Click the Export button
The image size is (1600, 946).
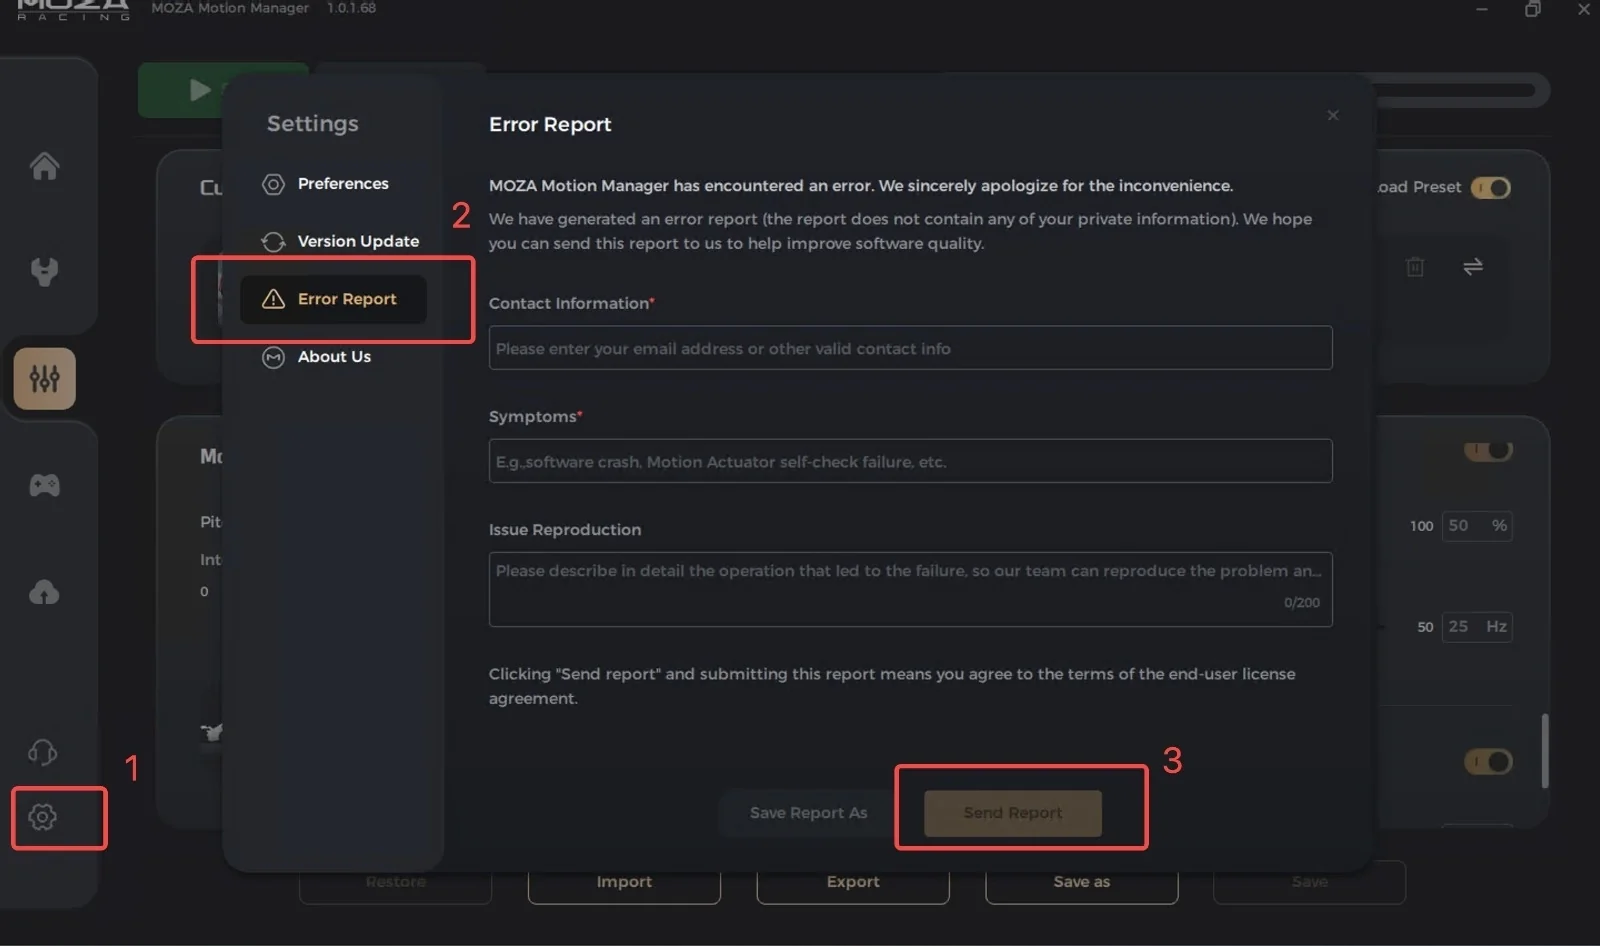[853, 882]
